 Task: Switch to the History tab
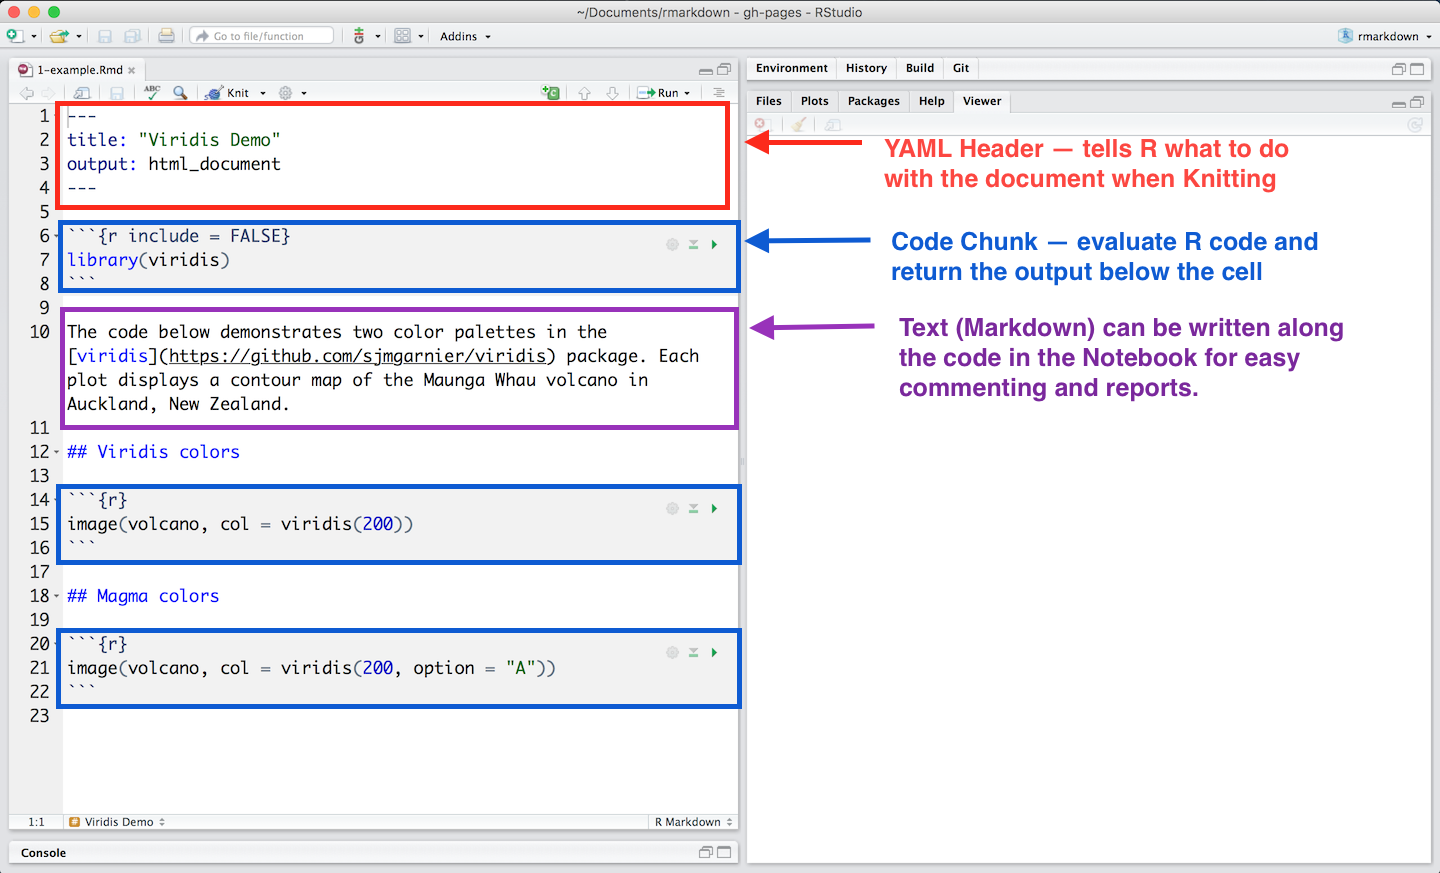[x=866, y=68]
